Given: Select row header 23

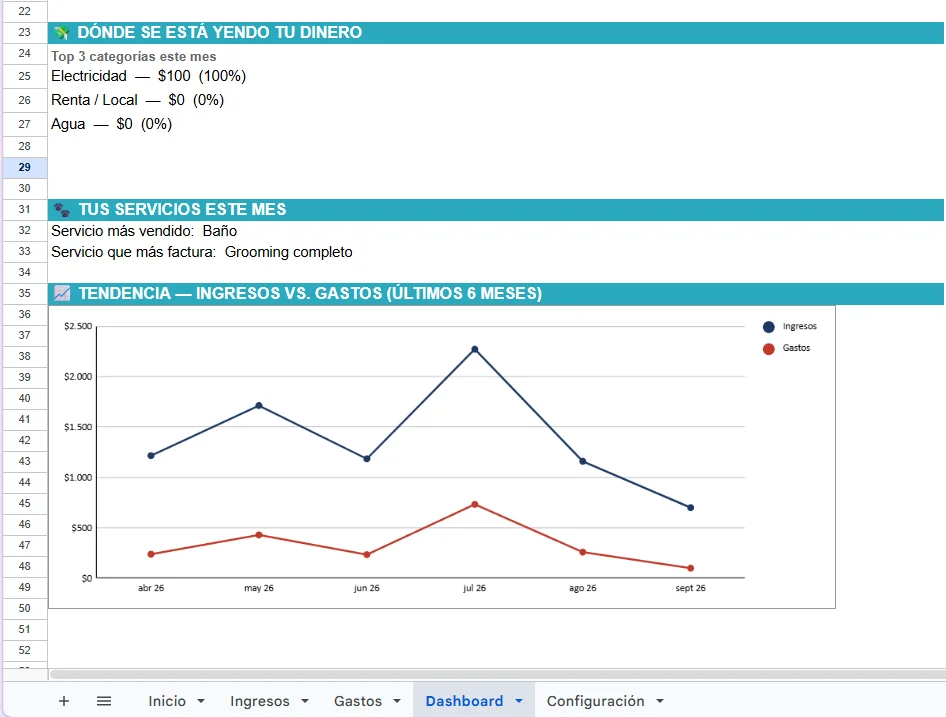Looking at the screenshot, I should pyautogui.click(x=24, y=32).
